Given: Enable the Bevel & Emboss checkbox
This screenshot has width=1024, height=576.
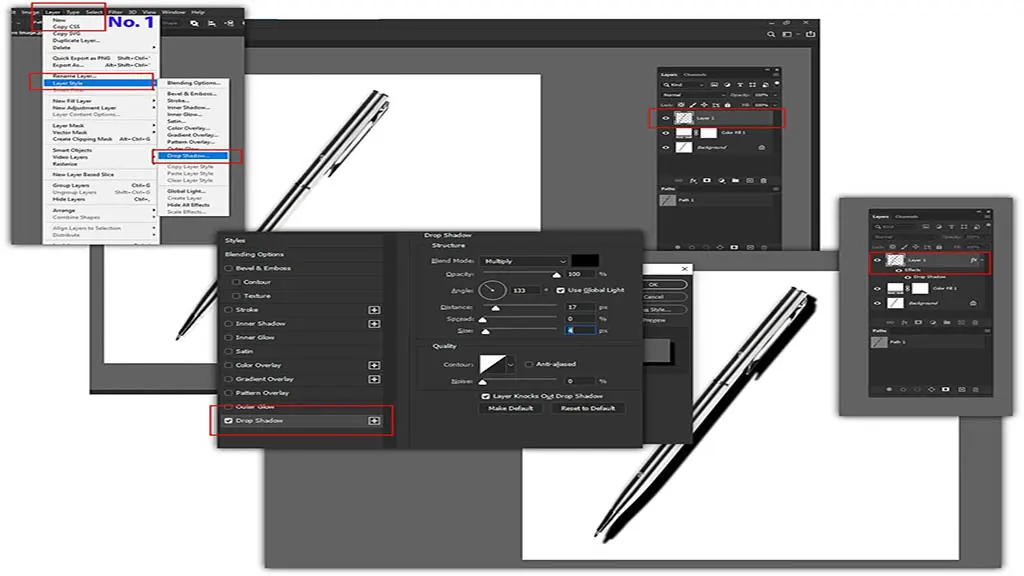Looking at the screenshot, I should pyautogui.click(x=229, y=268).
